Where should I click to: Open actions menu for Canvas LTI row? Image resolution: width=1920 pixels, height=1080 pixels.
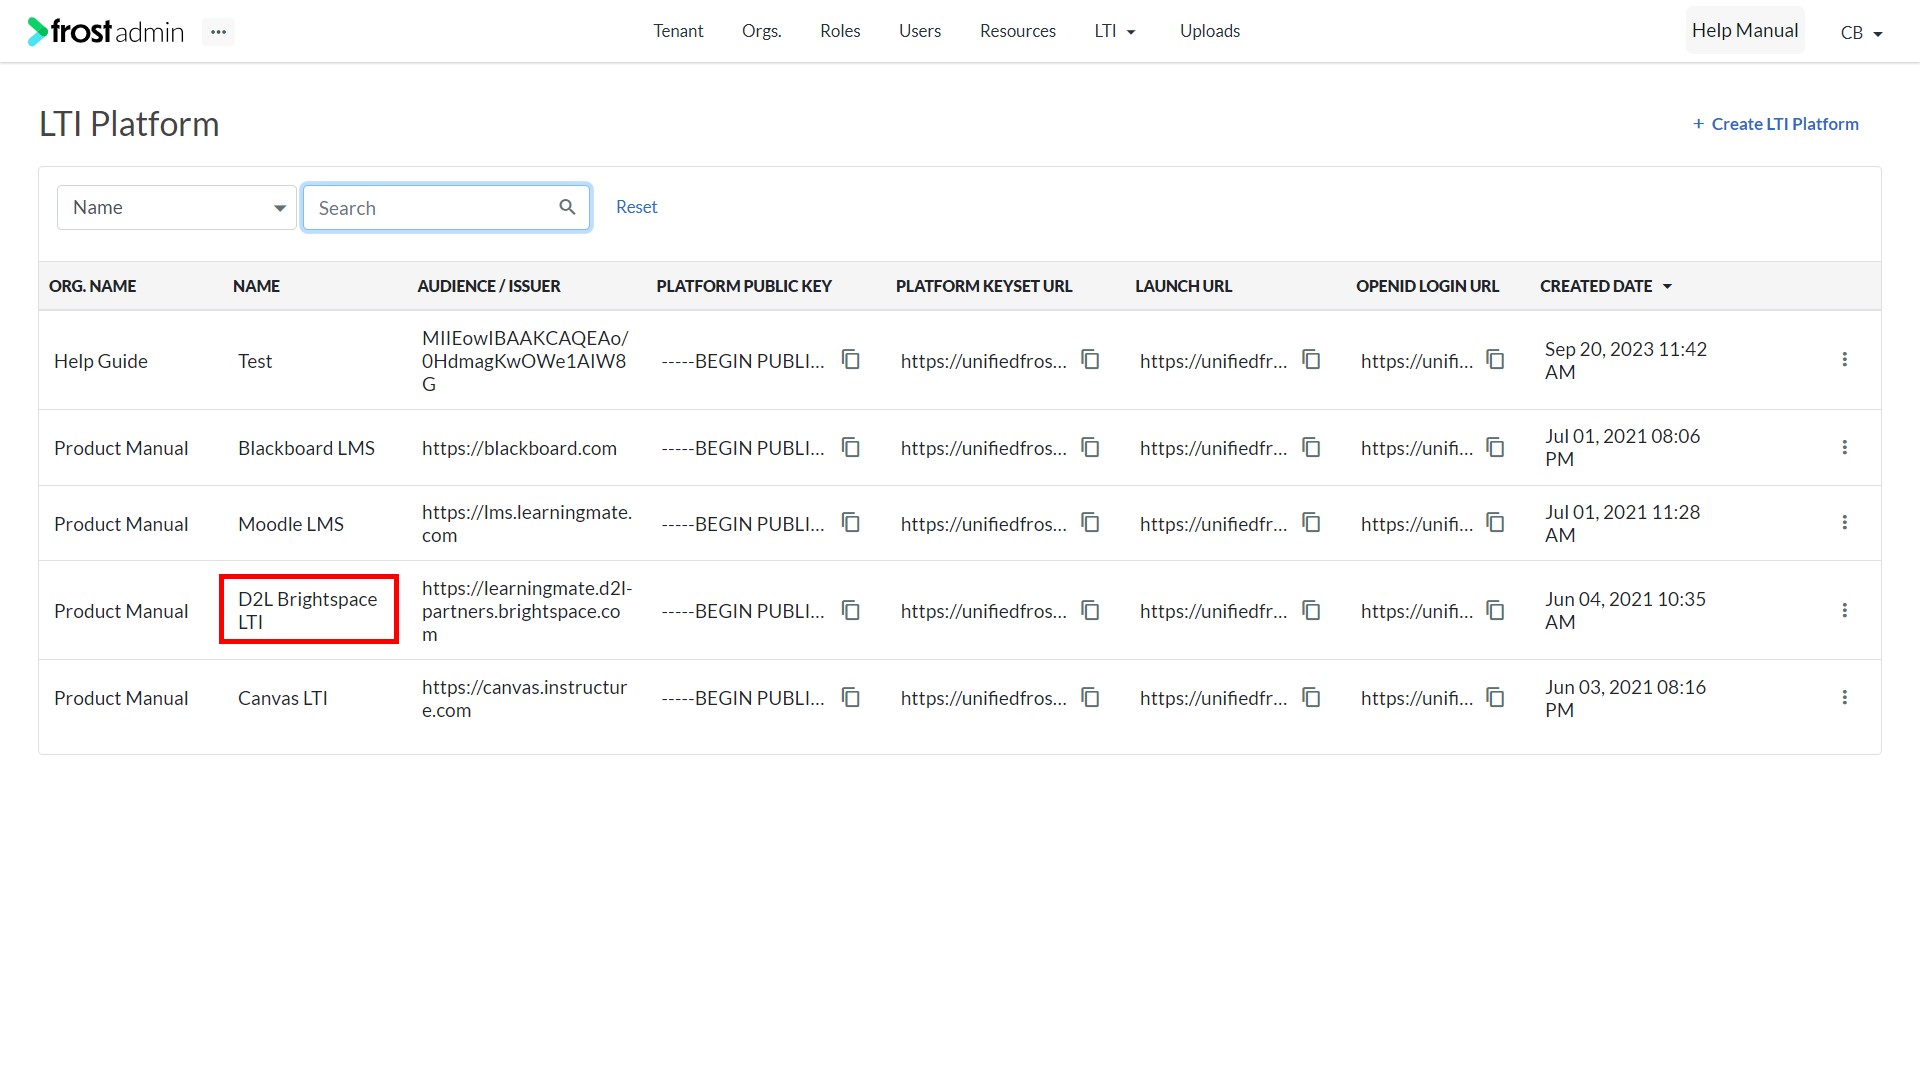coord(1845,697)
